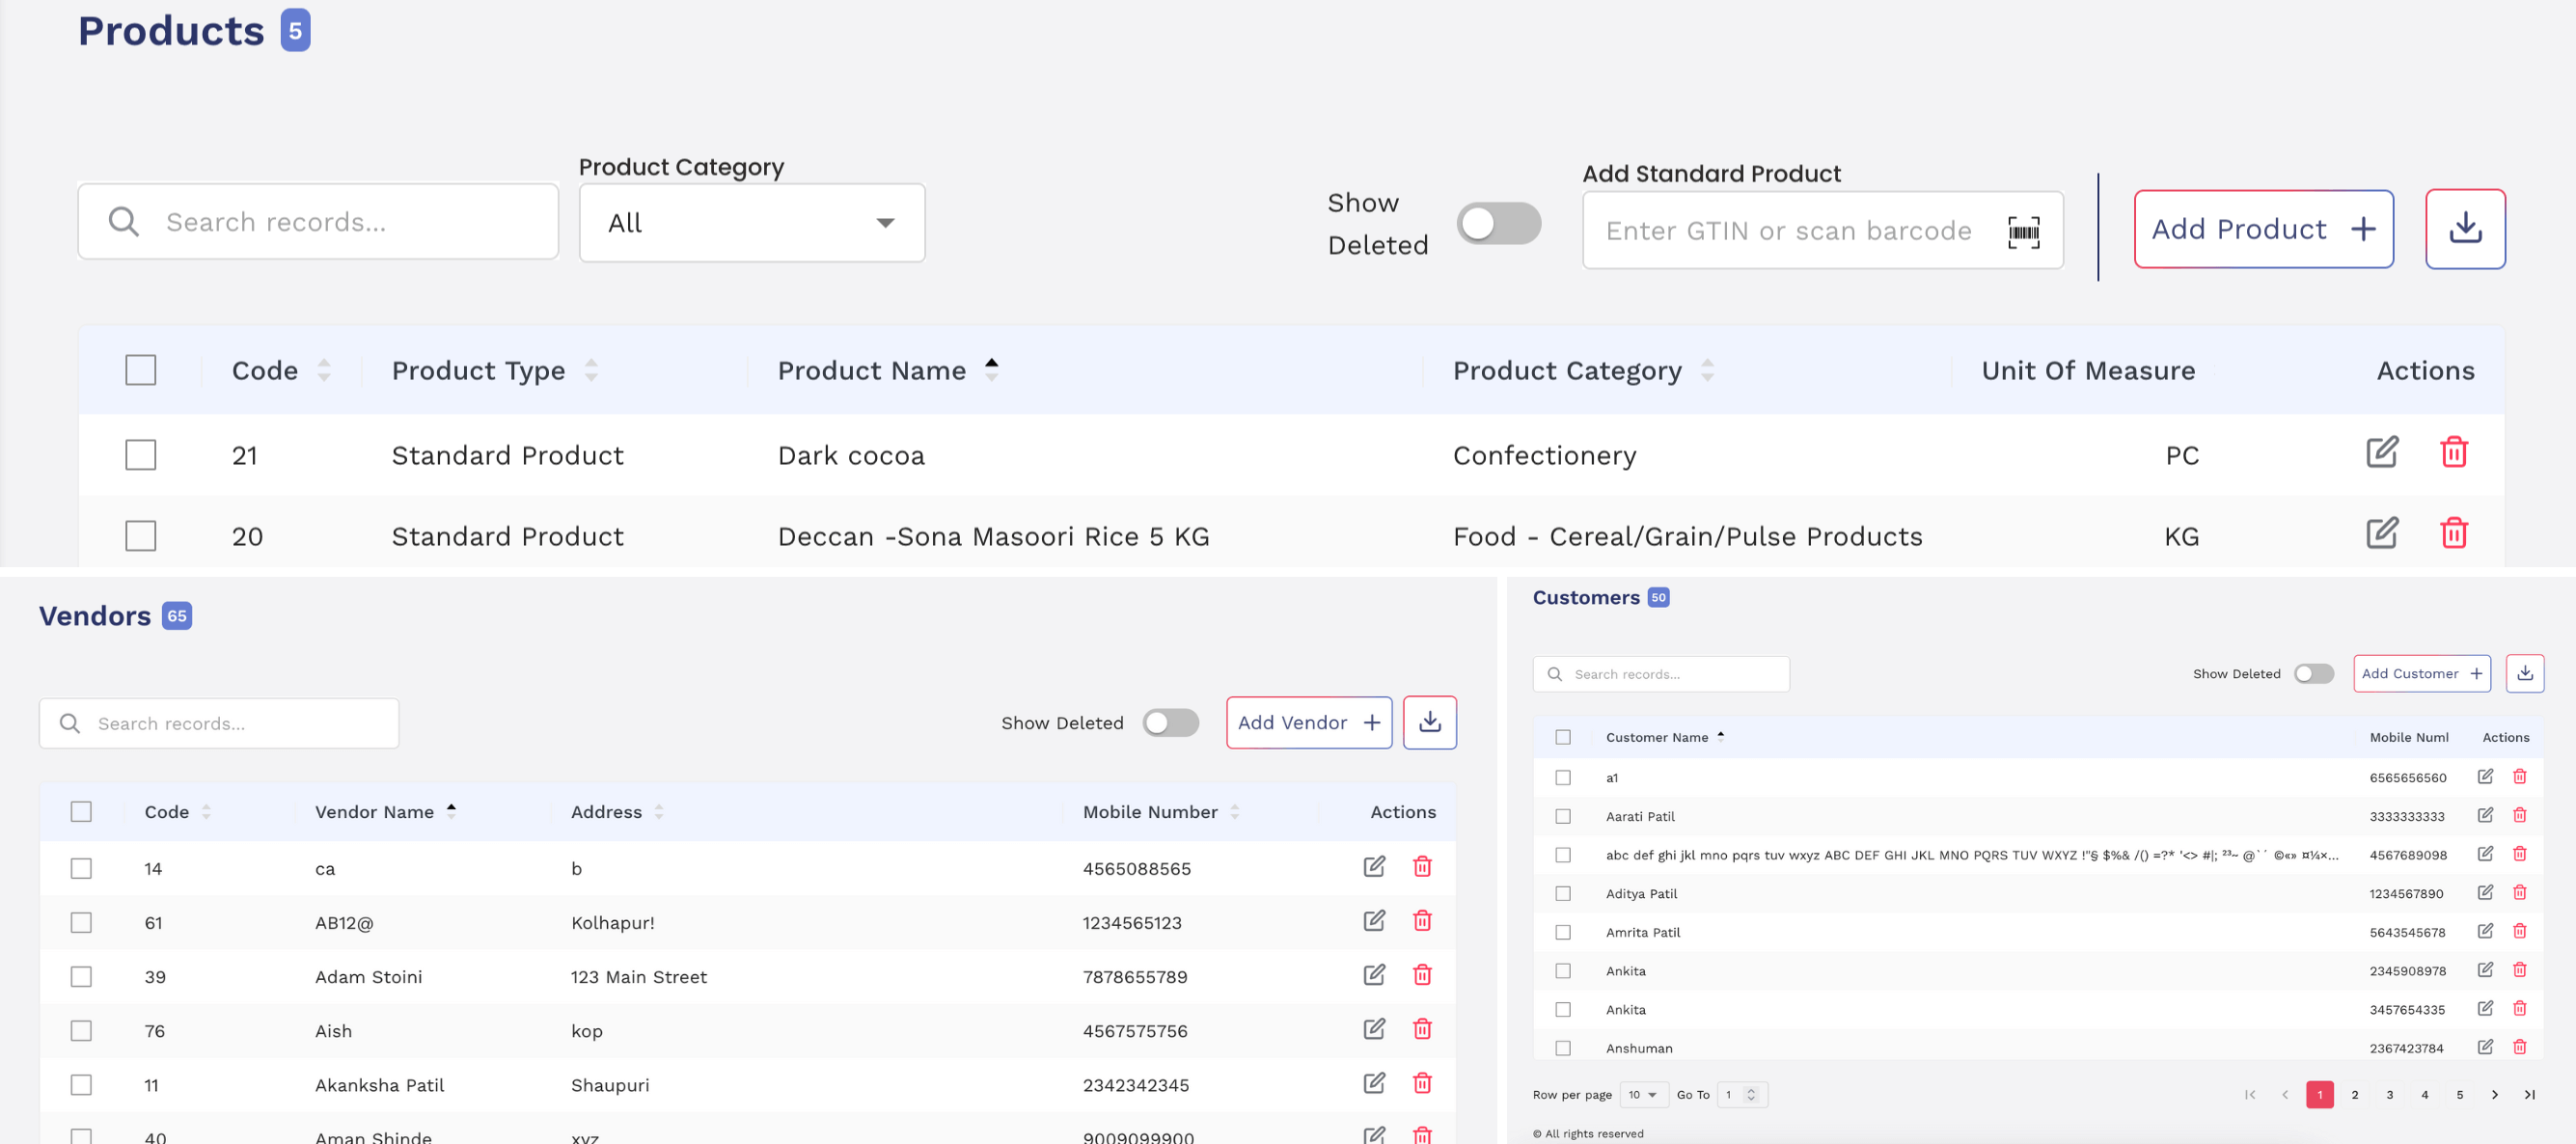Edit vendor Adam Stoini
Viewport: 2576px width, 1144px height.
[1374, 974]
